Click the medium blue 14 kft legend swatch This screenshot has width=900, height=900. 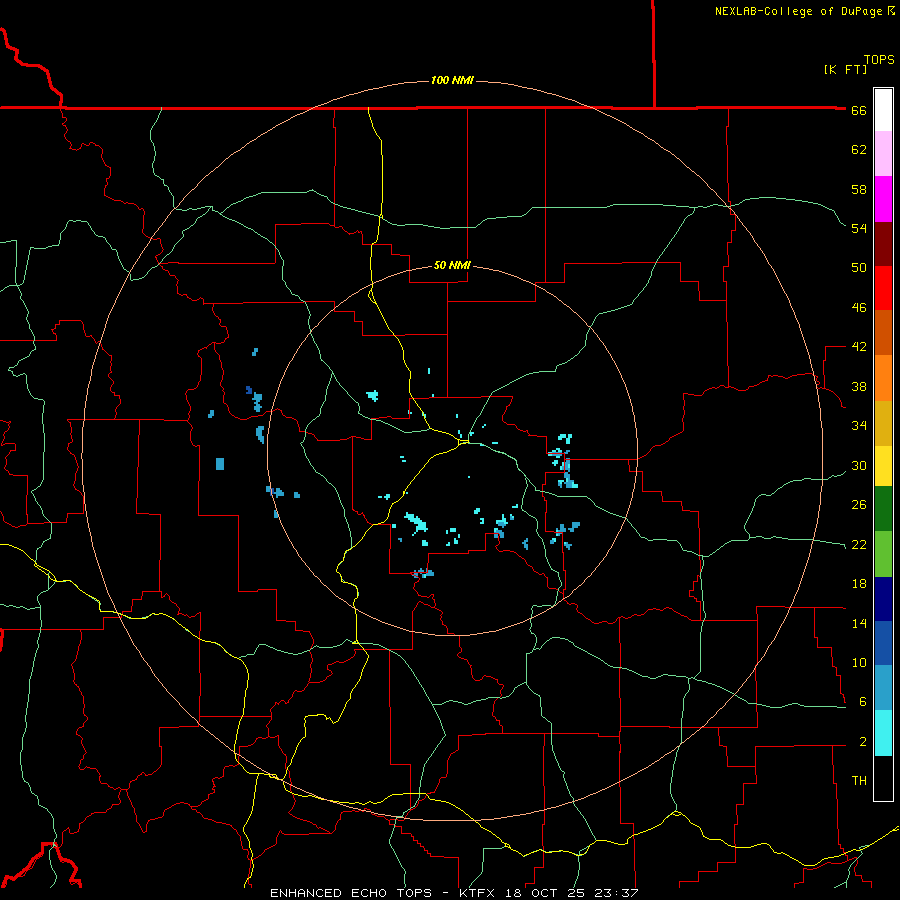click(x=883, y=643)
